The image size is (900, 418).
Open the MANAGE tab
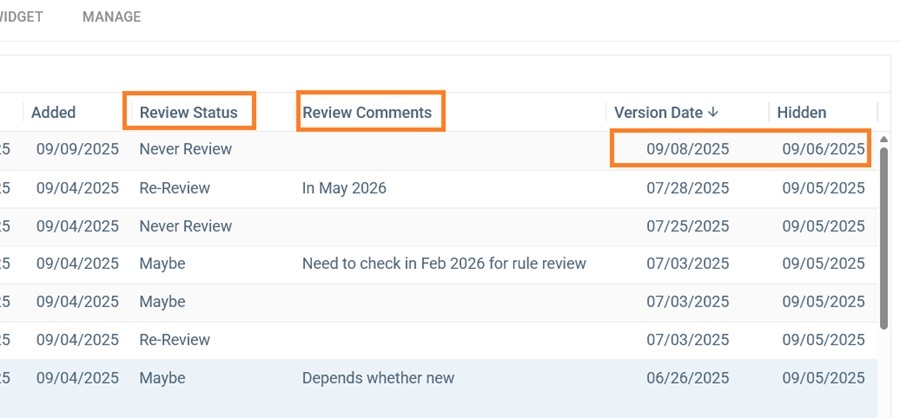point(111,17)
